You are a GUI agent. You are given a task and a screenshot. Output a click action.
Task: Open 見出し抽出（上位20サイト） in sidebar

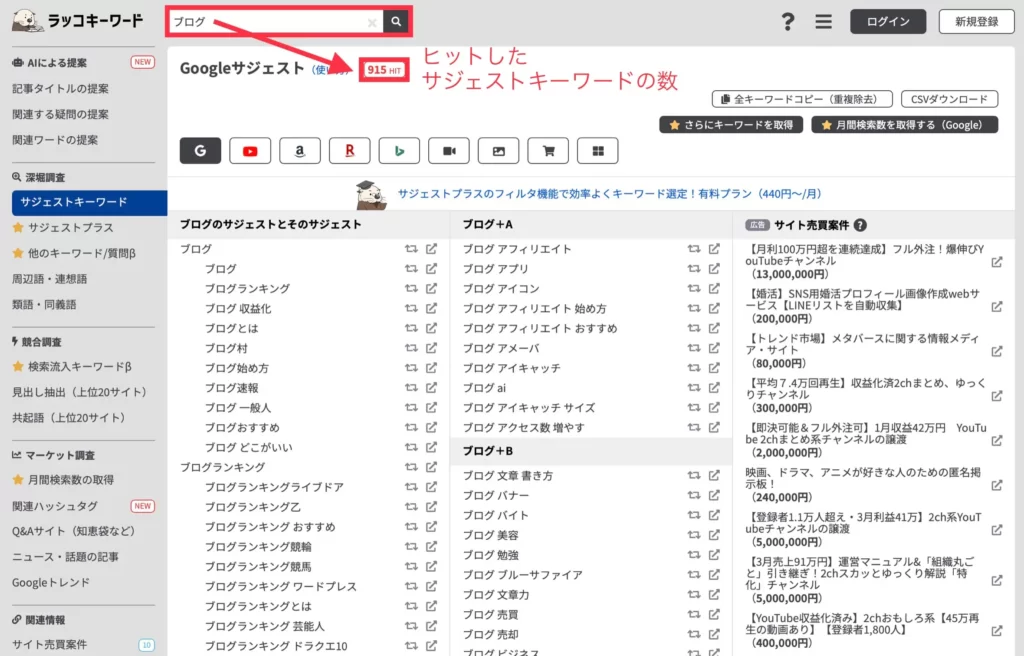tap(80, 392)
